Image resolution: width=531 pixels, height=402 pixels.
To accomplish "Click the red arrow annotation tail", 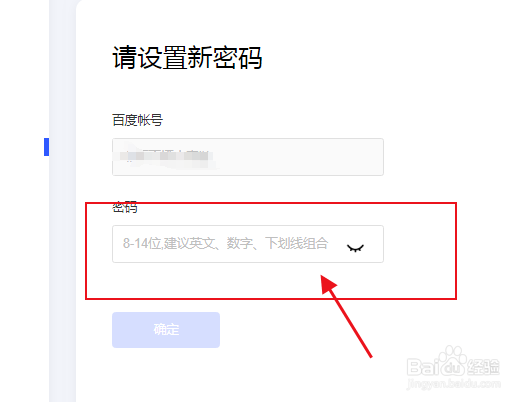I will [x=370, y=356].
